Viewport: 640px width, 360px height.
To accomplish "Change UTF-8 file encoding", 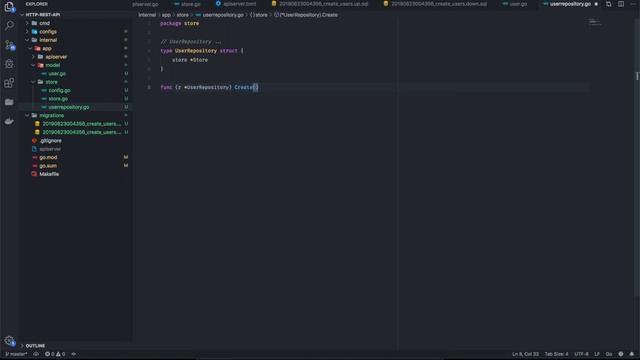I will [581, 354].
